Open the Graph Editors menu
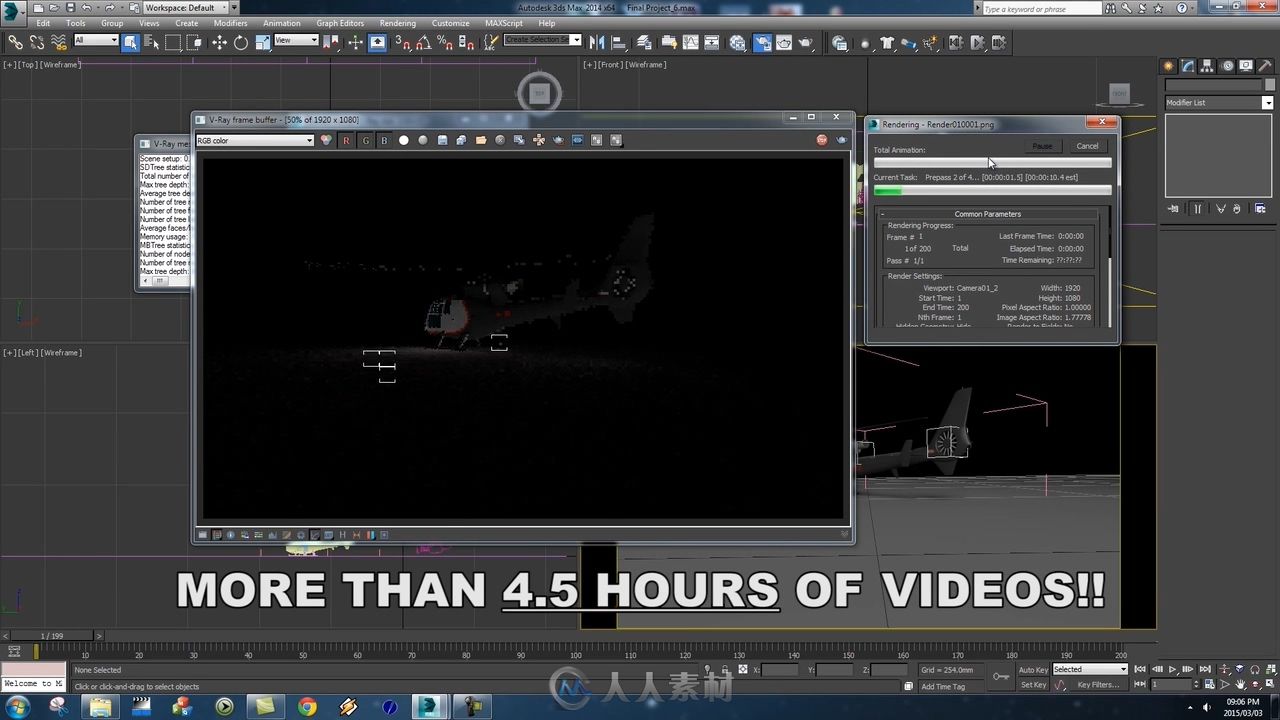The width and height of the screenshot is (1280, 720). (x=340, y=23)
